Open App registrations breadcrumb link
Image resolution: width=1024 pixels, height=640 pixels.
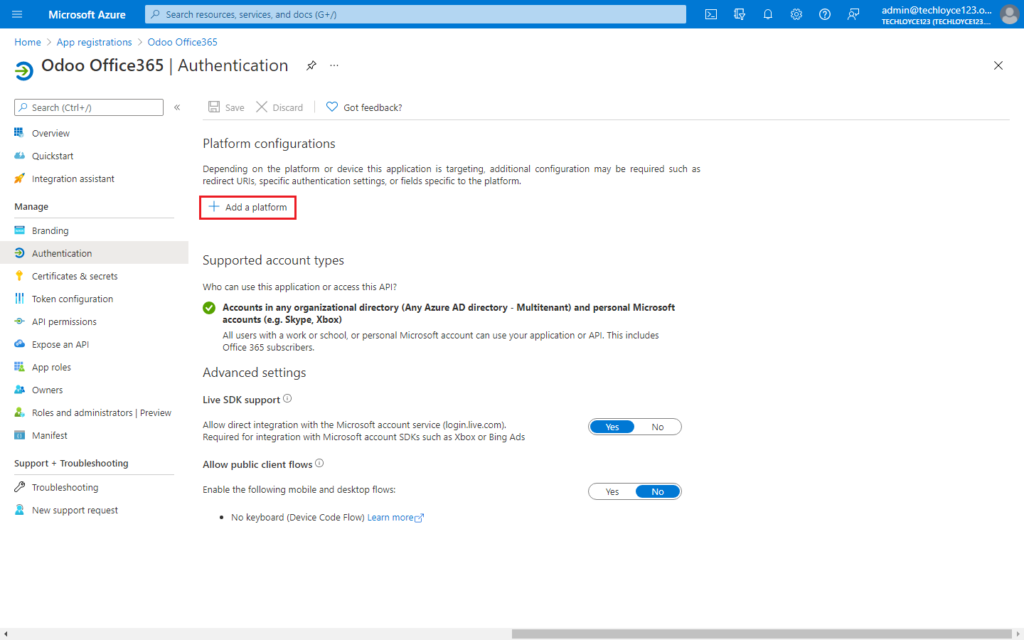tap(94, 42)
